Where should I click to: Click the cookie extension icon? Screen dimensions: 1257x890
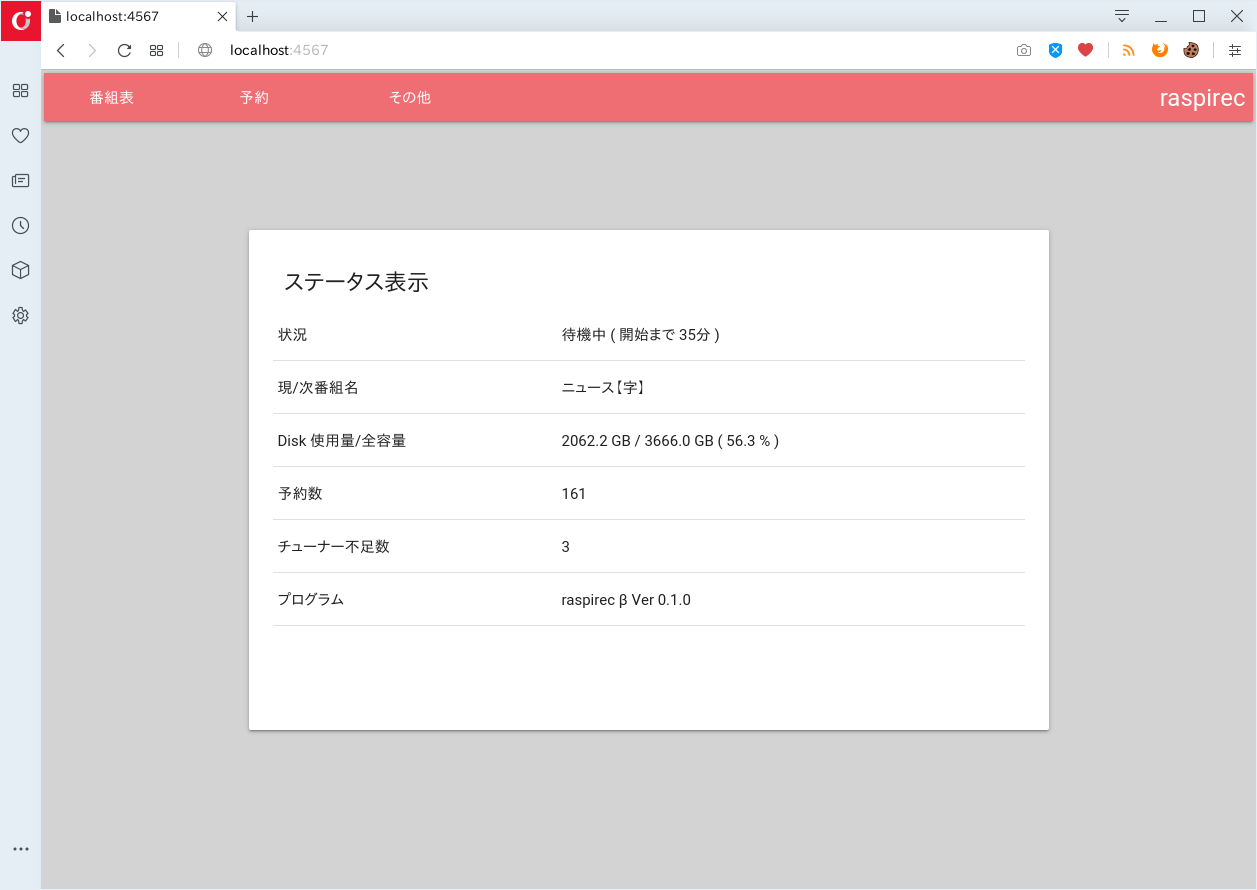click(x=1190, y=50)
